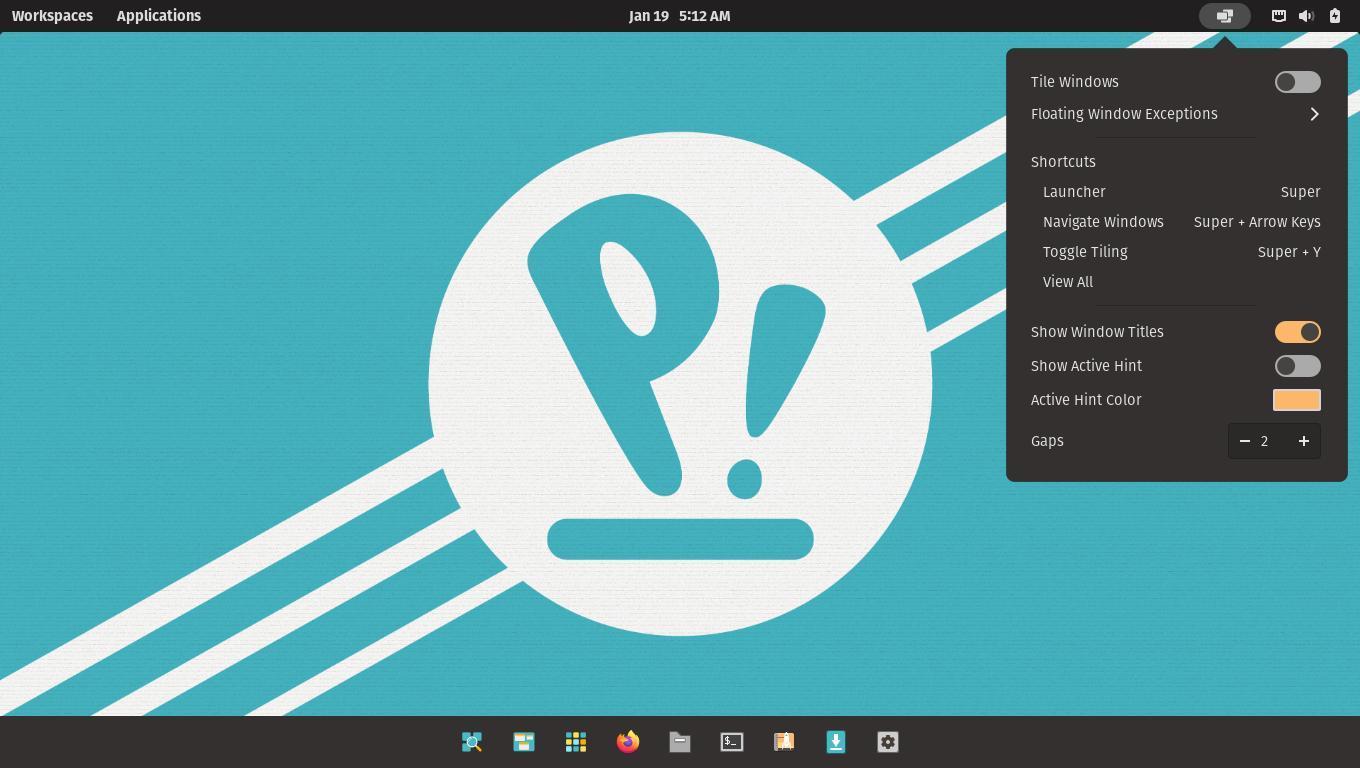This screenshot has width=1360, height=768.
Task: Click the date and time in the top bar
Action: pos(679,16)
